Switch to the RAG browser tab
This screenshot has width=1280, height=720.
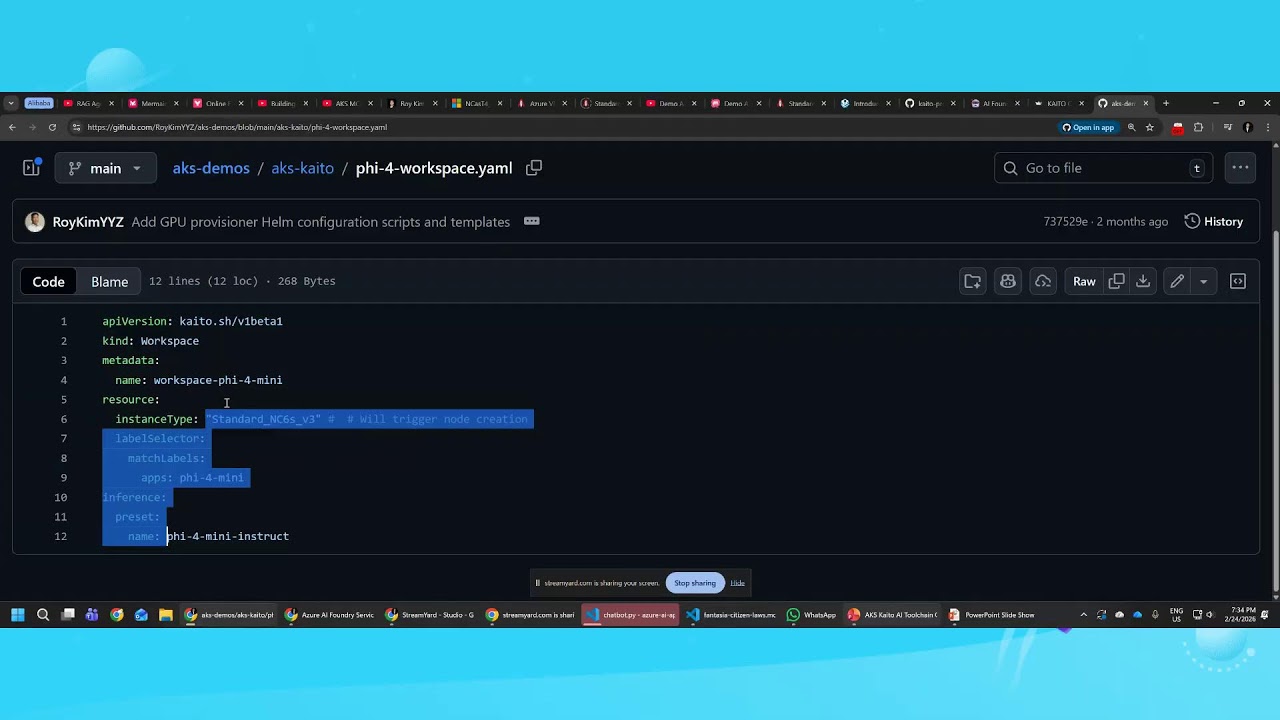point(90,103)
